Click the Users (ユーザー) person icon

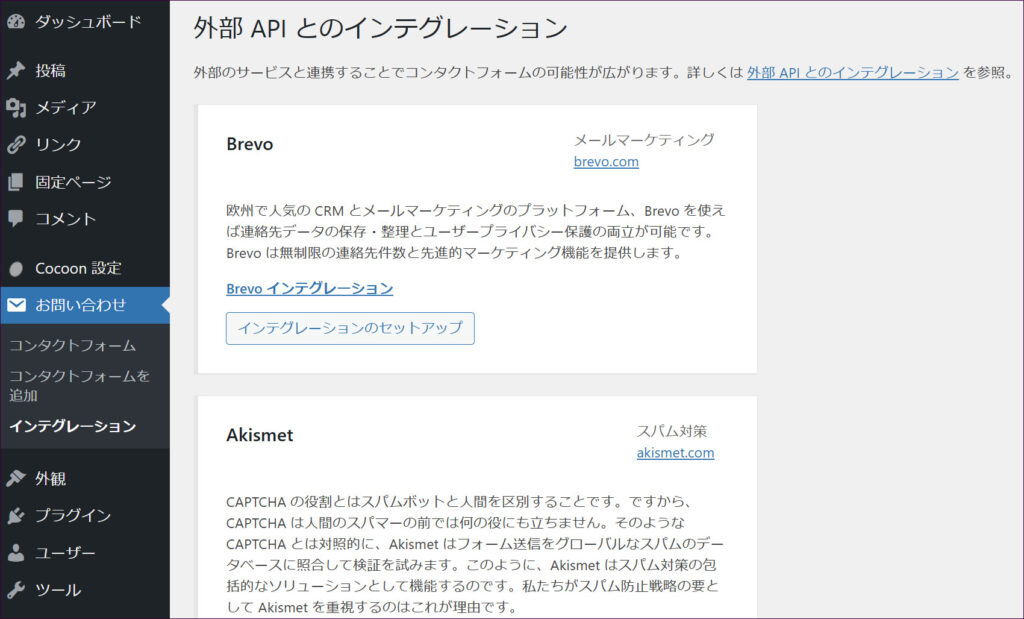tap(16, 553)
